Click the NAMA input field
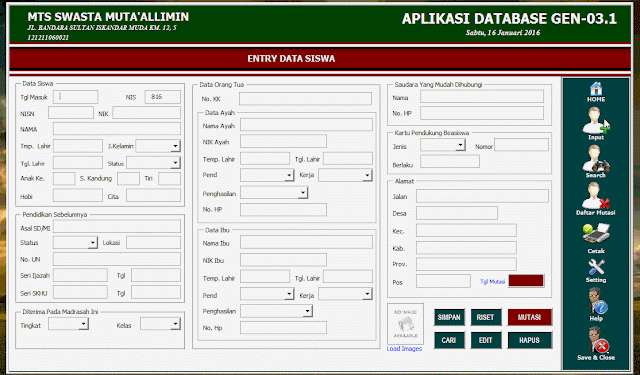The image size is (640, 375). point(117,129)
